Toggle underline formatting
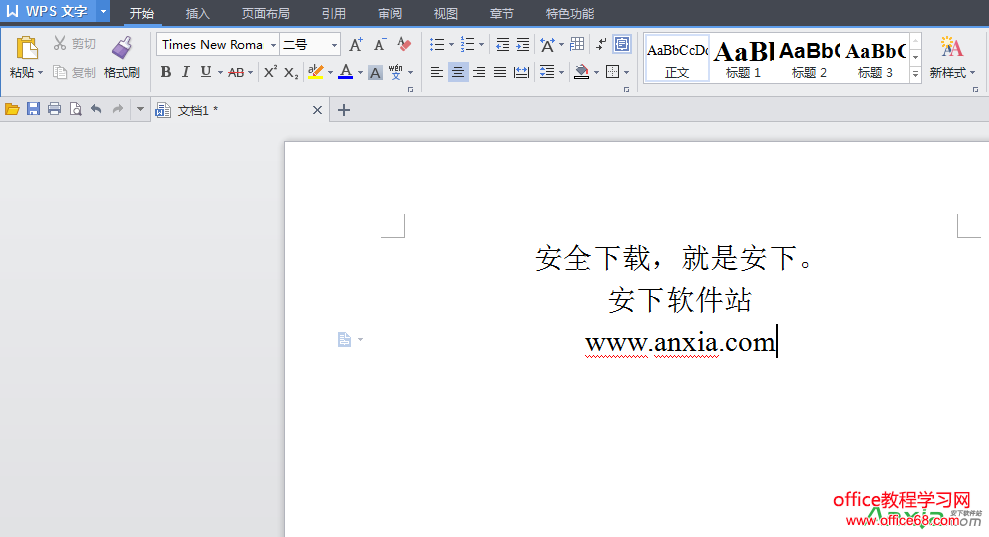The width and height of the screenshot is (989, 537). (x=206, y=72)
